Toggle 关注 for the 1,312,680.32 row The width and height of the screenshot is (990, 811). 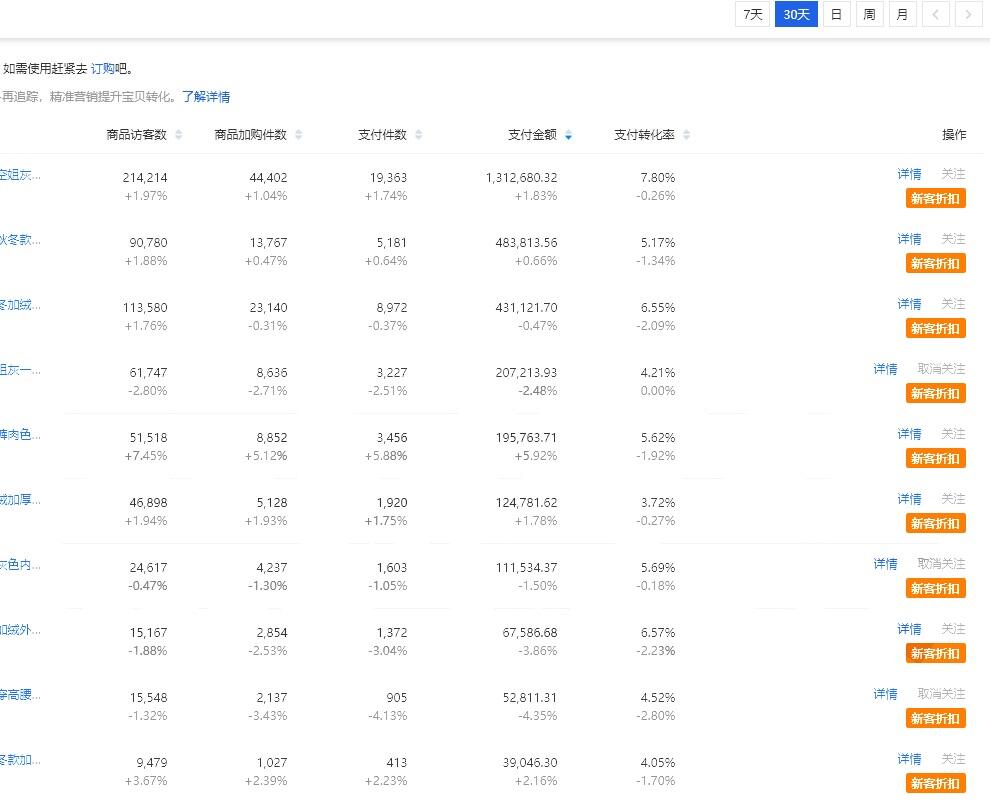[x=953, y=174]
